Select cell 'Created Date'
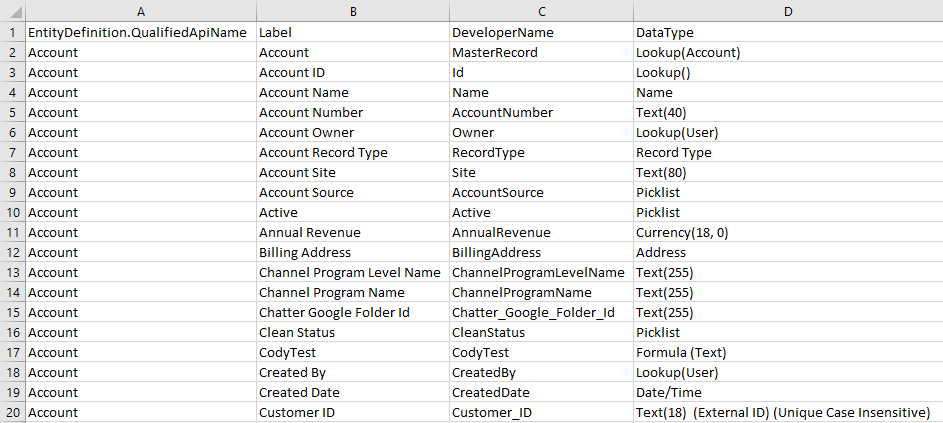The width and height of the screenshot is (943, 423). (353, 392)
